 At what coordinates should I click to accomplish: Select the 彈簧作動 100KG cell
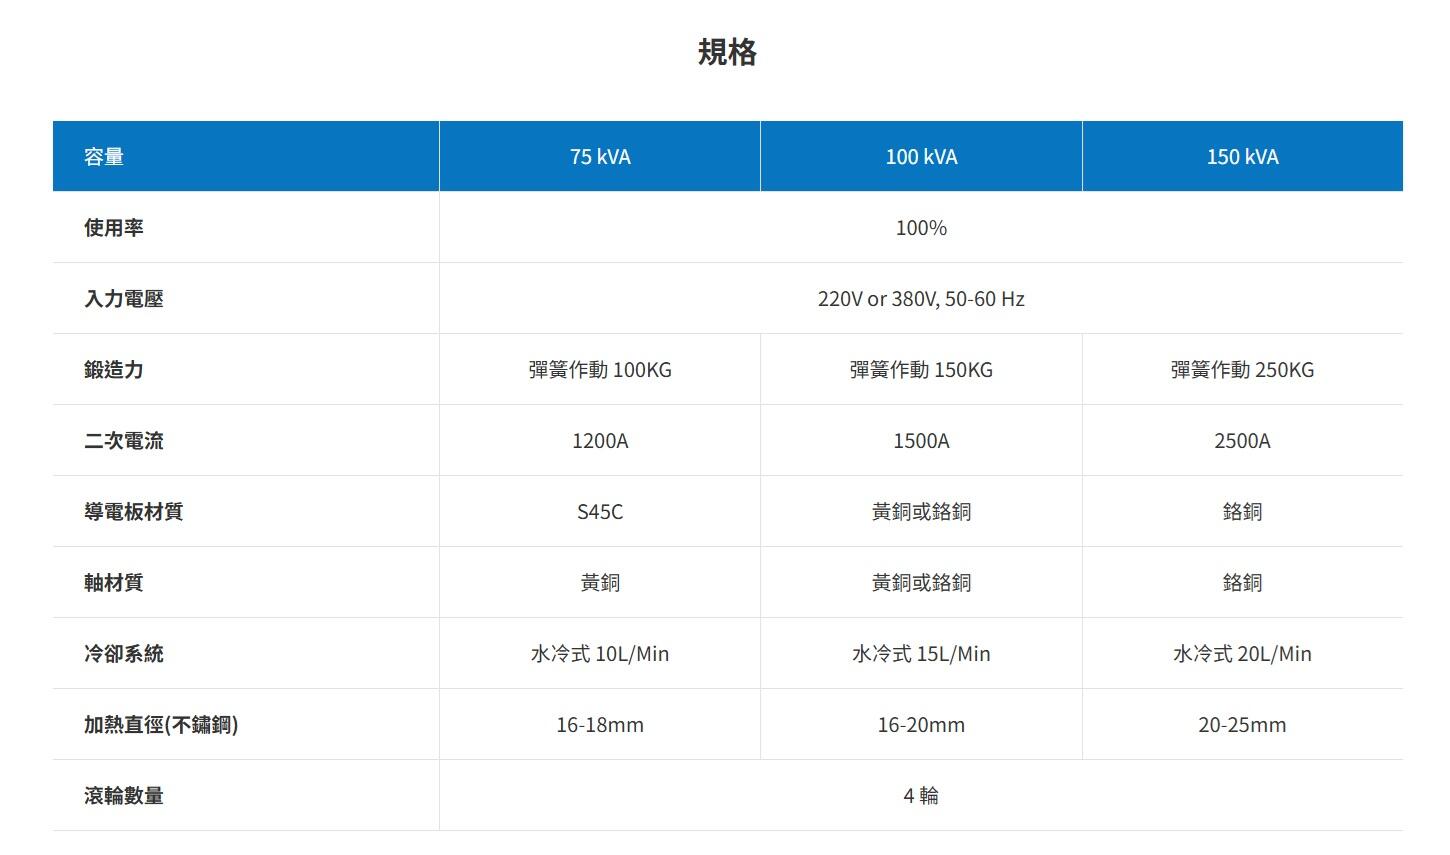click(x=600, y=370)
